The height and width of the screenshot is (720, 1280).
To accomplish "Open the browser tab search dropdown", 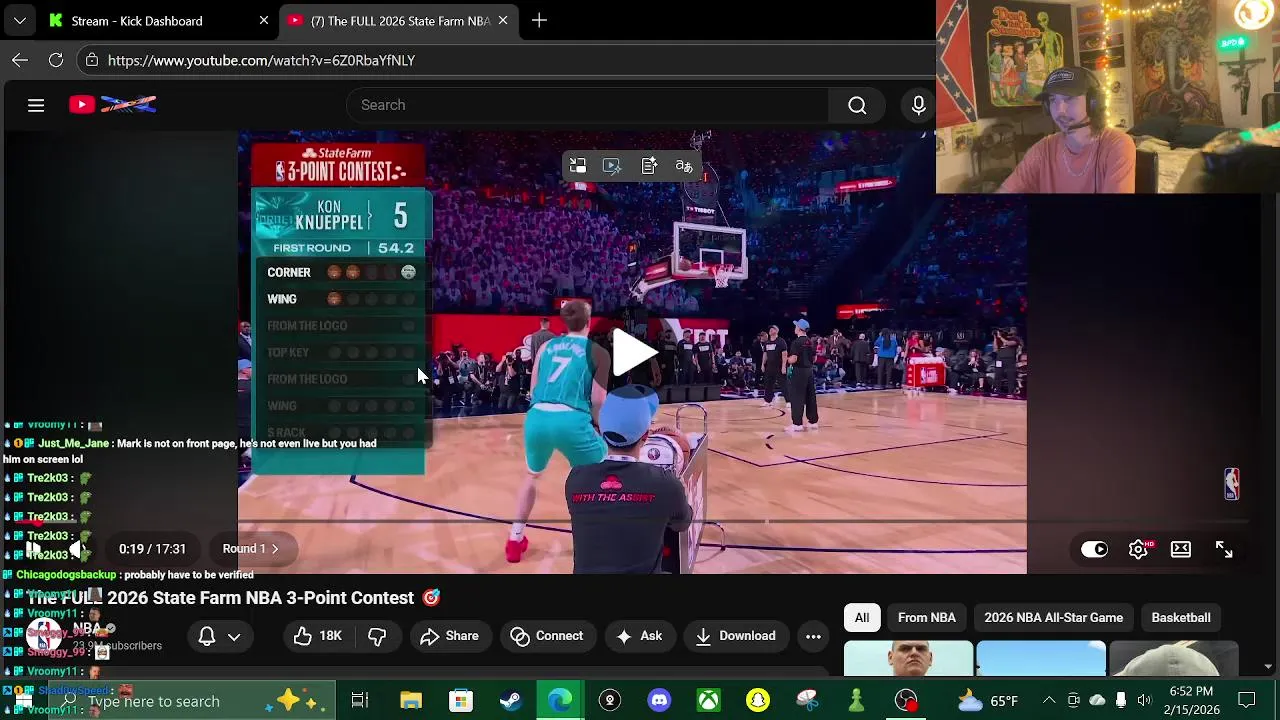I will point(19,21).
